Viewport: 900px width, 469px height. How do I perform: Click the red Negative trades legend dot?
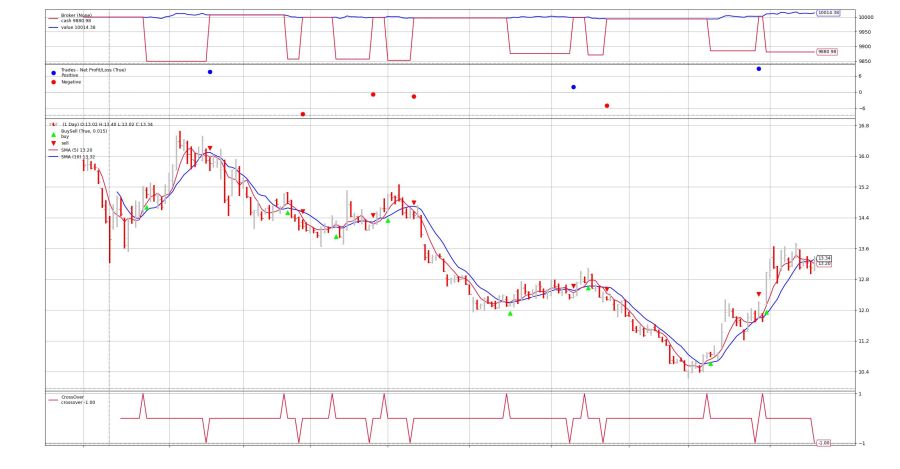[x=53, y=82]
